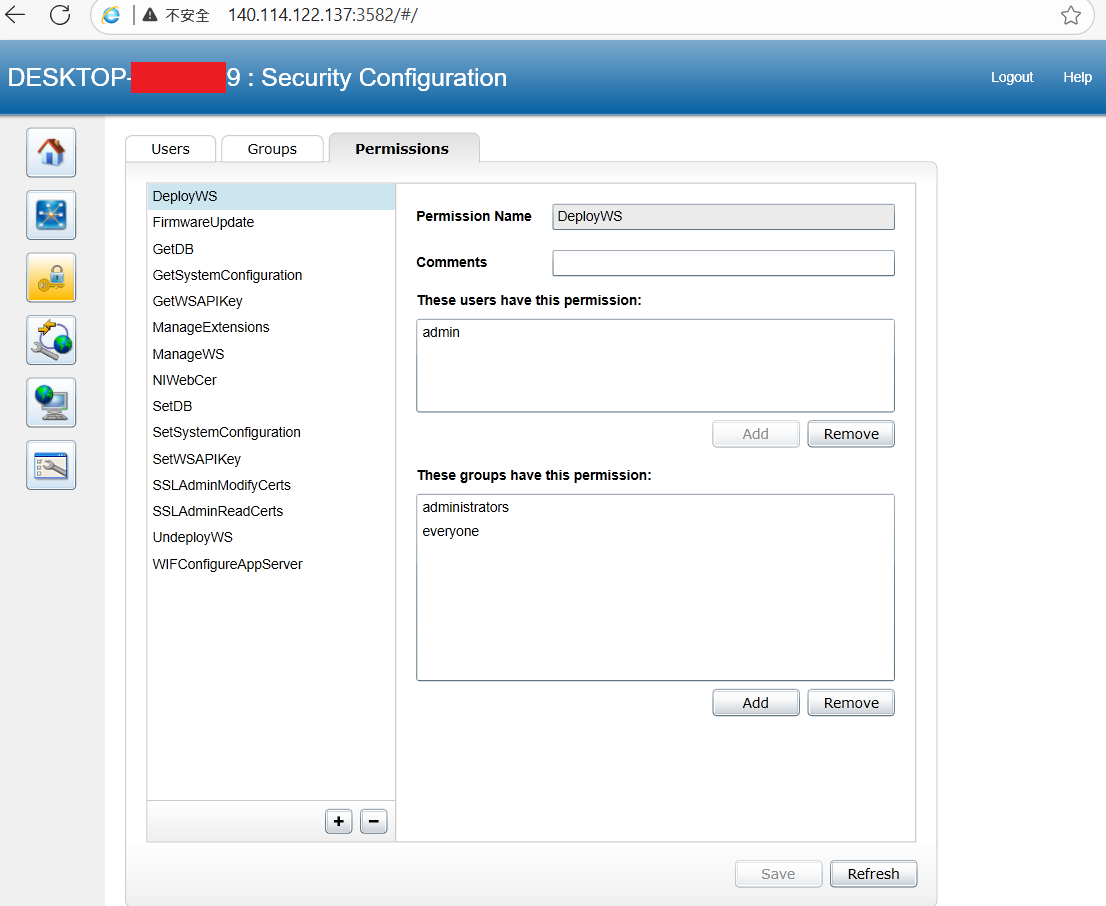Remove selected user from permission
The height and width of the screenshot is (906, 1106).
click(x=851, y=434)
